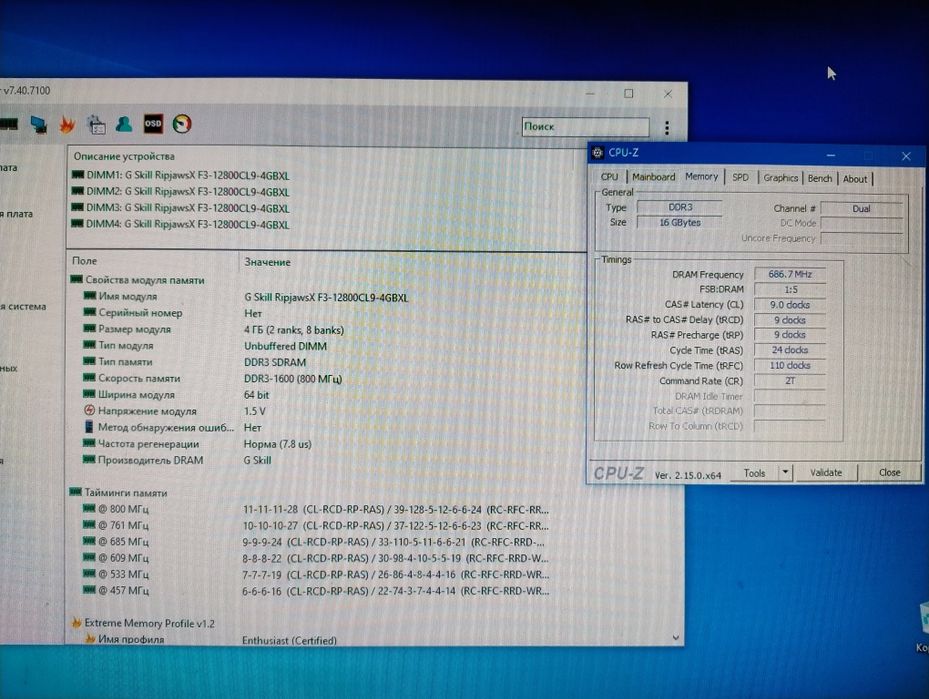Click the Тайминги памяти group heading
Viewport: 929px width, 699px height.
point(118,492)
